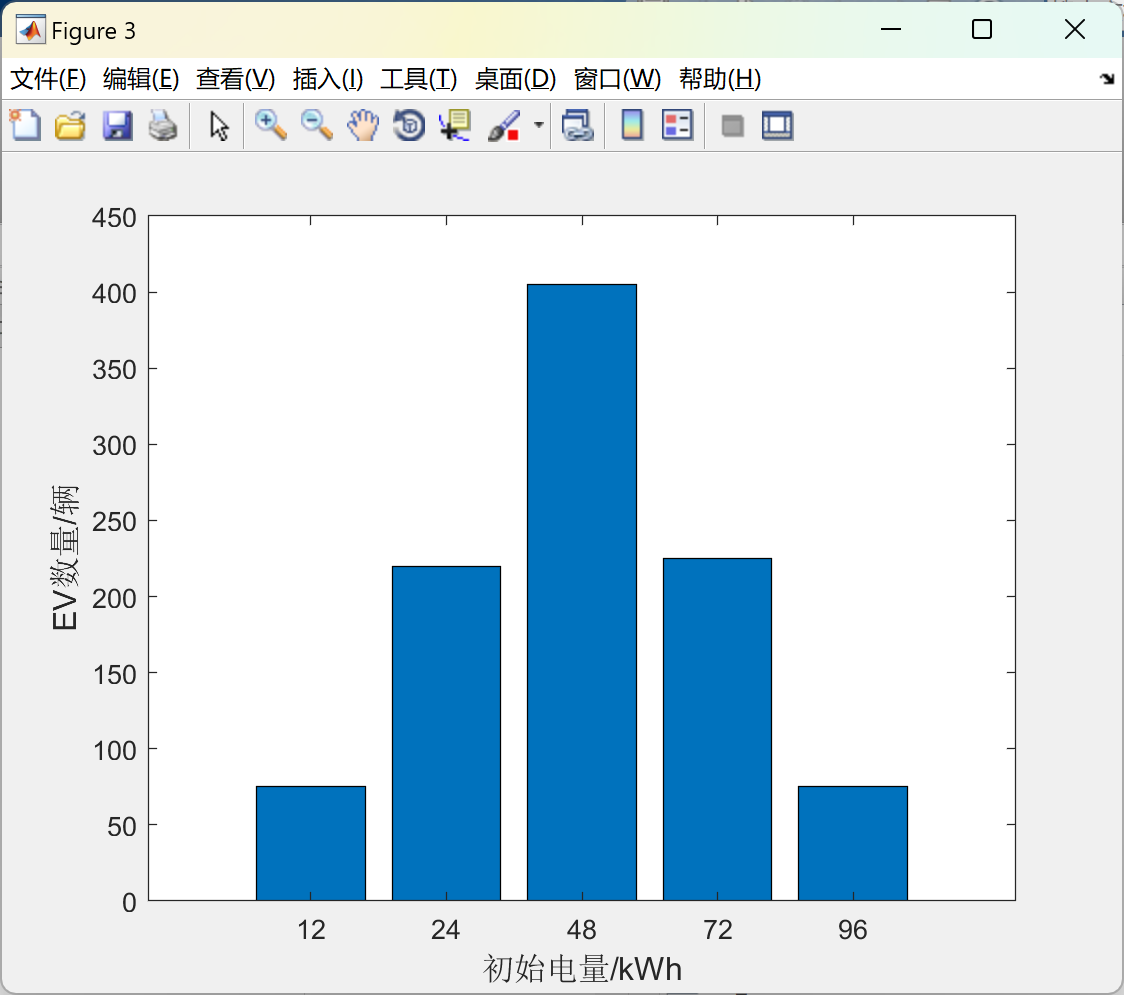Click the tallest bar at 48 kWh
This screenshot has width=1124, height=995.
click(582, 592)
